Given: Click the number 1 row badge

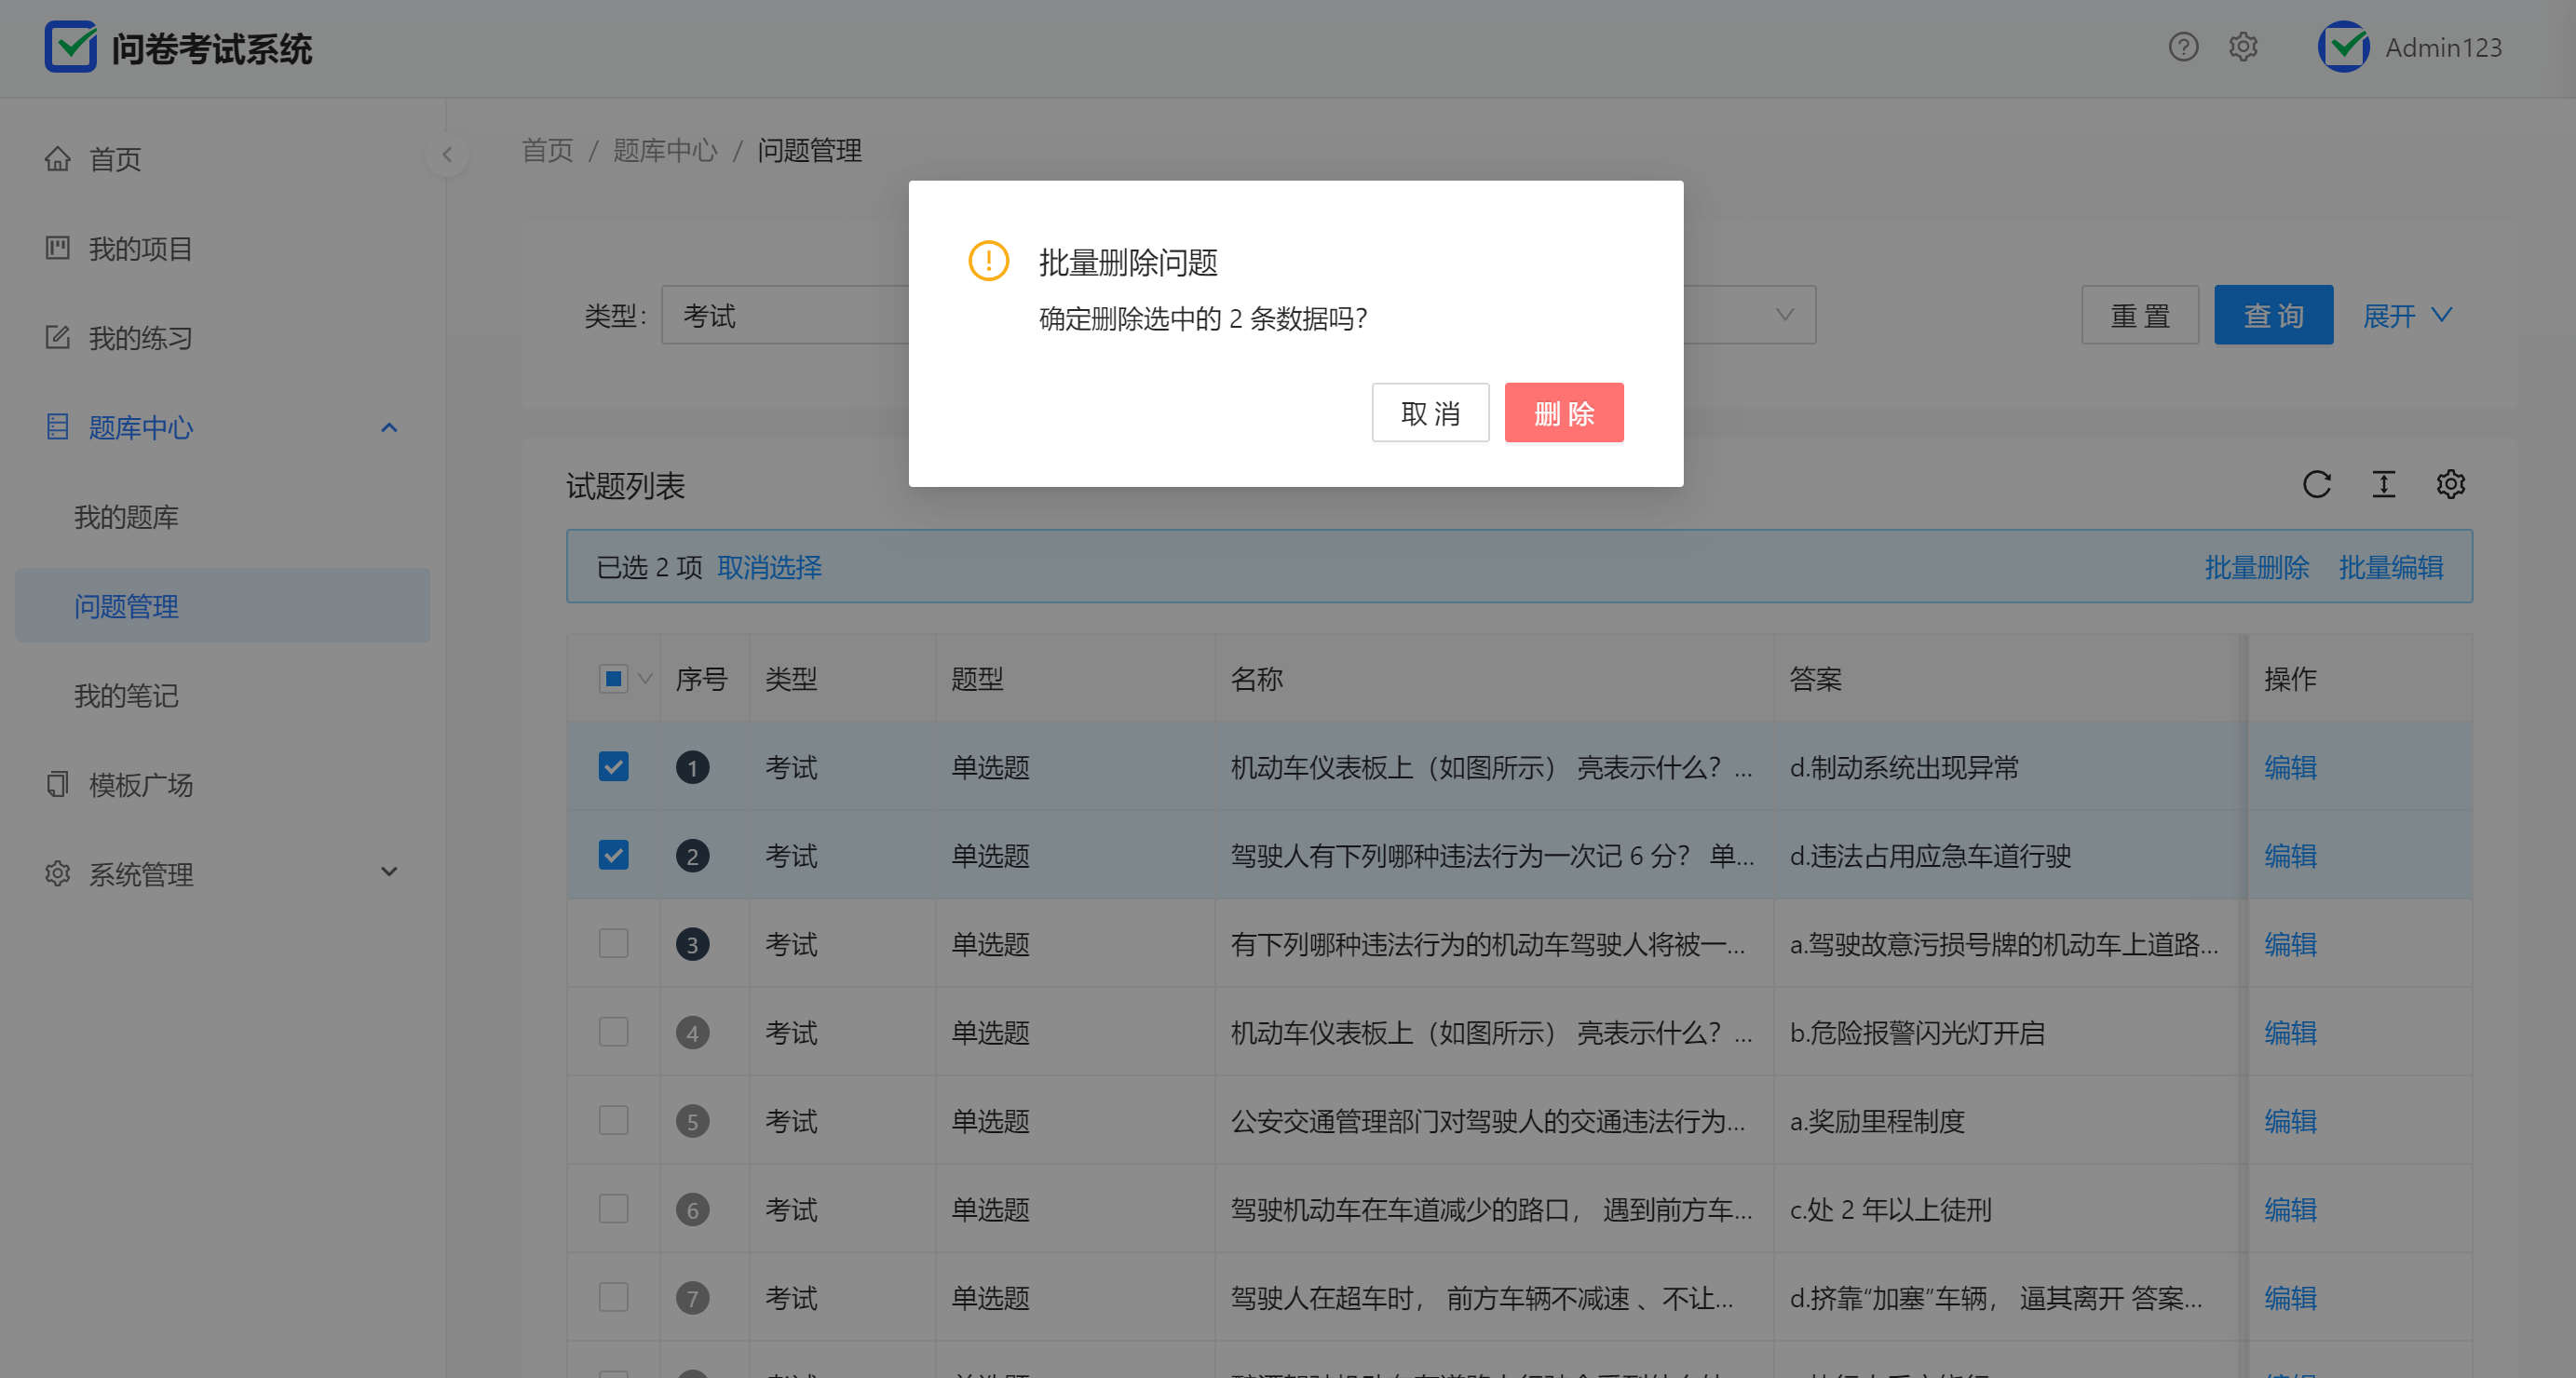Looking at the screenshot, I should 692,768.
